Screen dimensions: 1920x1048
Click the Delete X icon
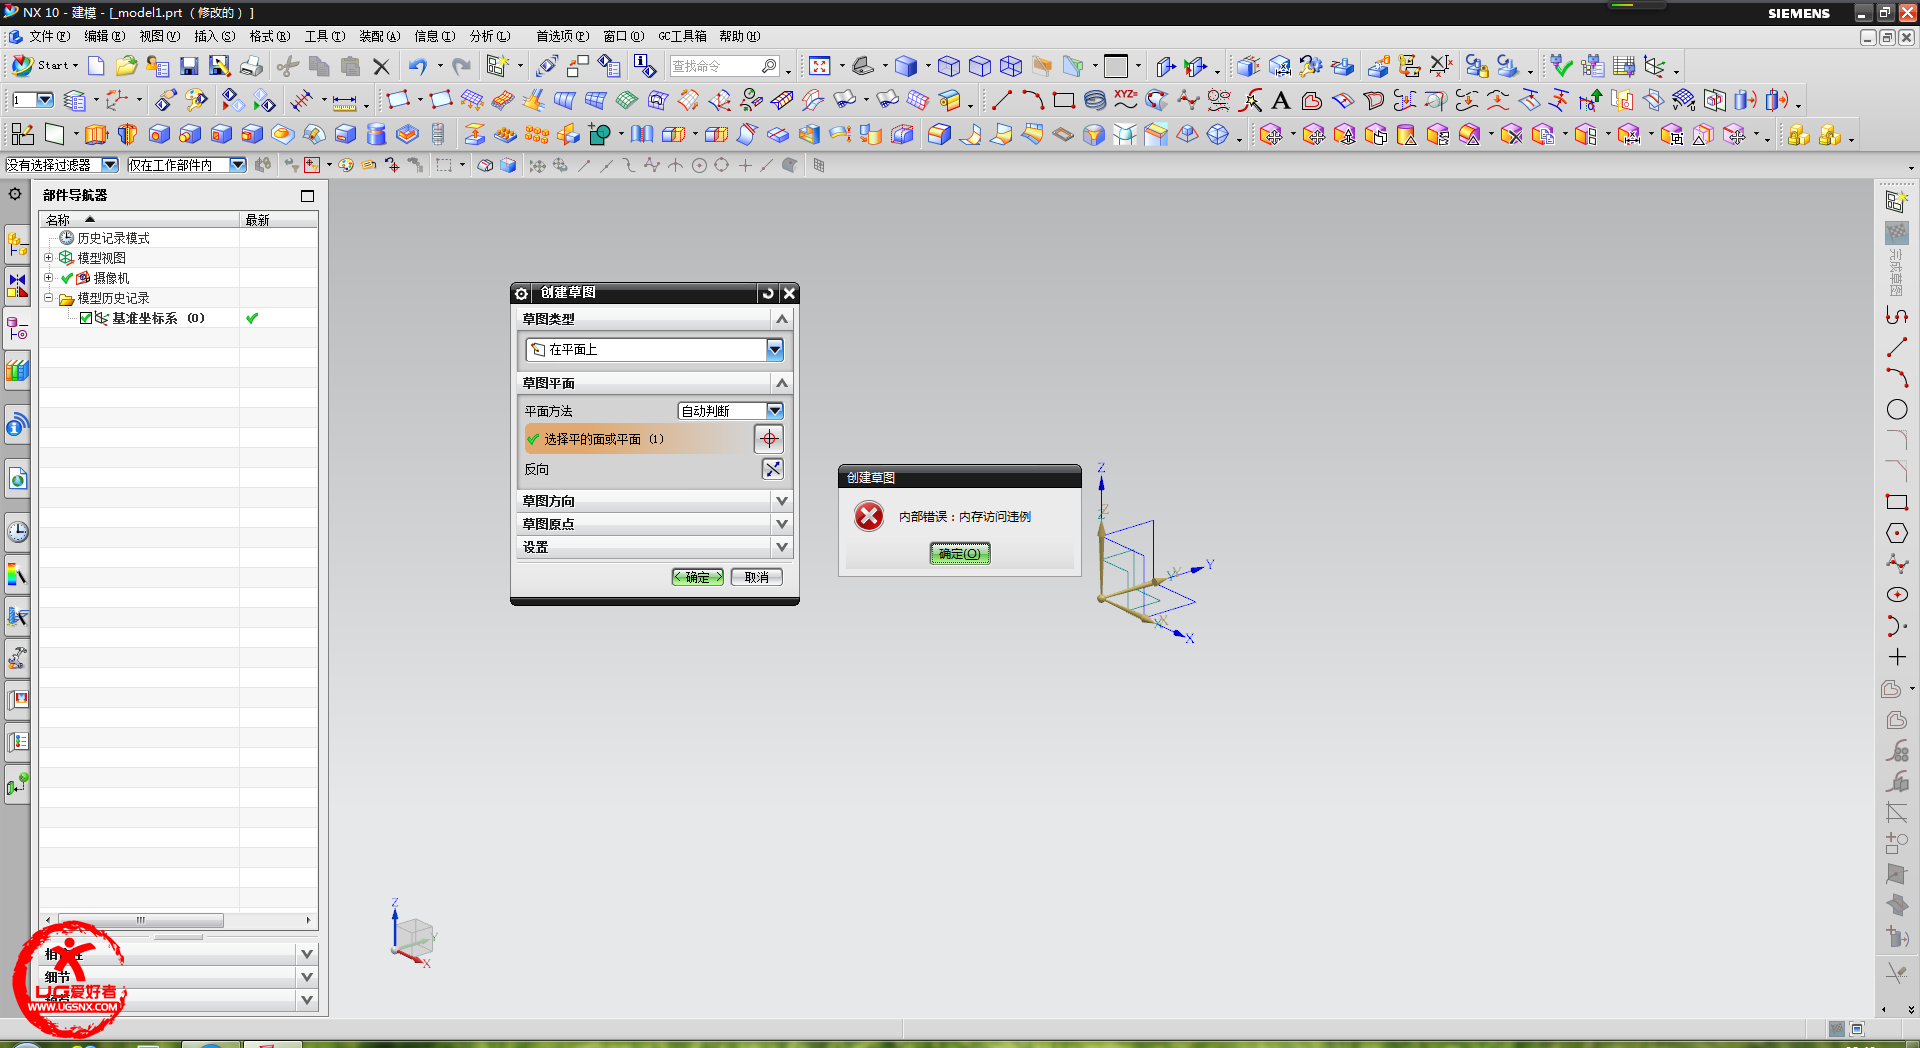point(381,66)
